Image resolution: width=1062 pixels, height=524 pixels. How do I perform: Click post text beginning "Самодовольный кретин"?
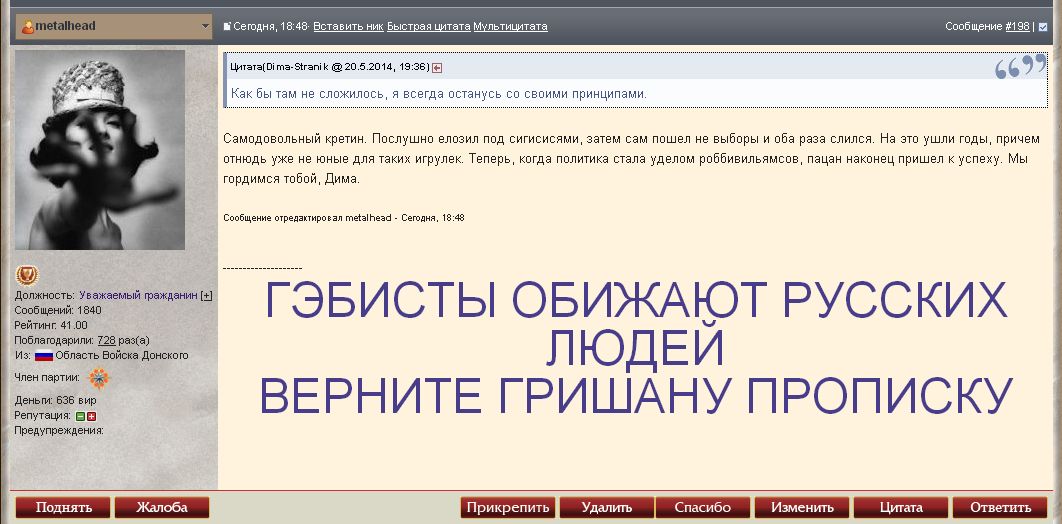pyautogui.click(x=631, y=159)
